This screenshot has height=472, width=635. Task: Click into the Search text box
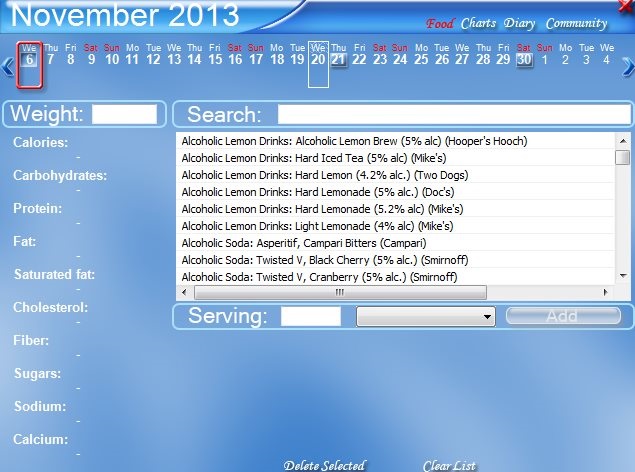454,114
